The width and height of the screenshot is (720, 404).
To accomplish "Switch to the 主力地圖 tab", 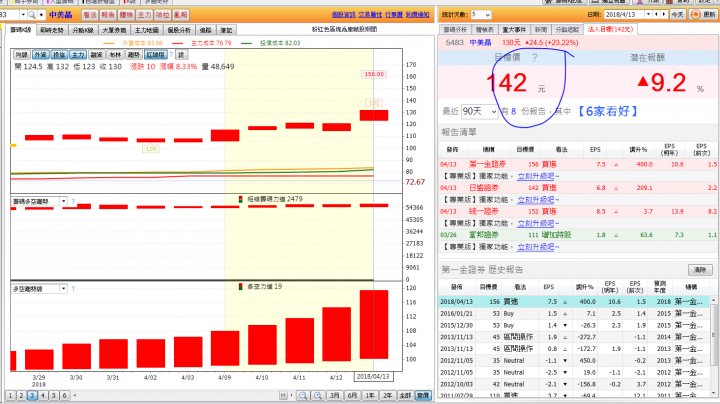I will click(x=146, y=30).
